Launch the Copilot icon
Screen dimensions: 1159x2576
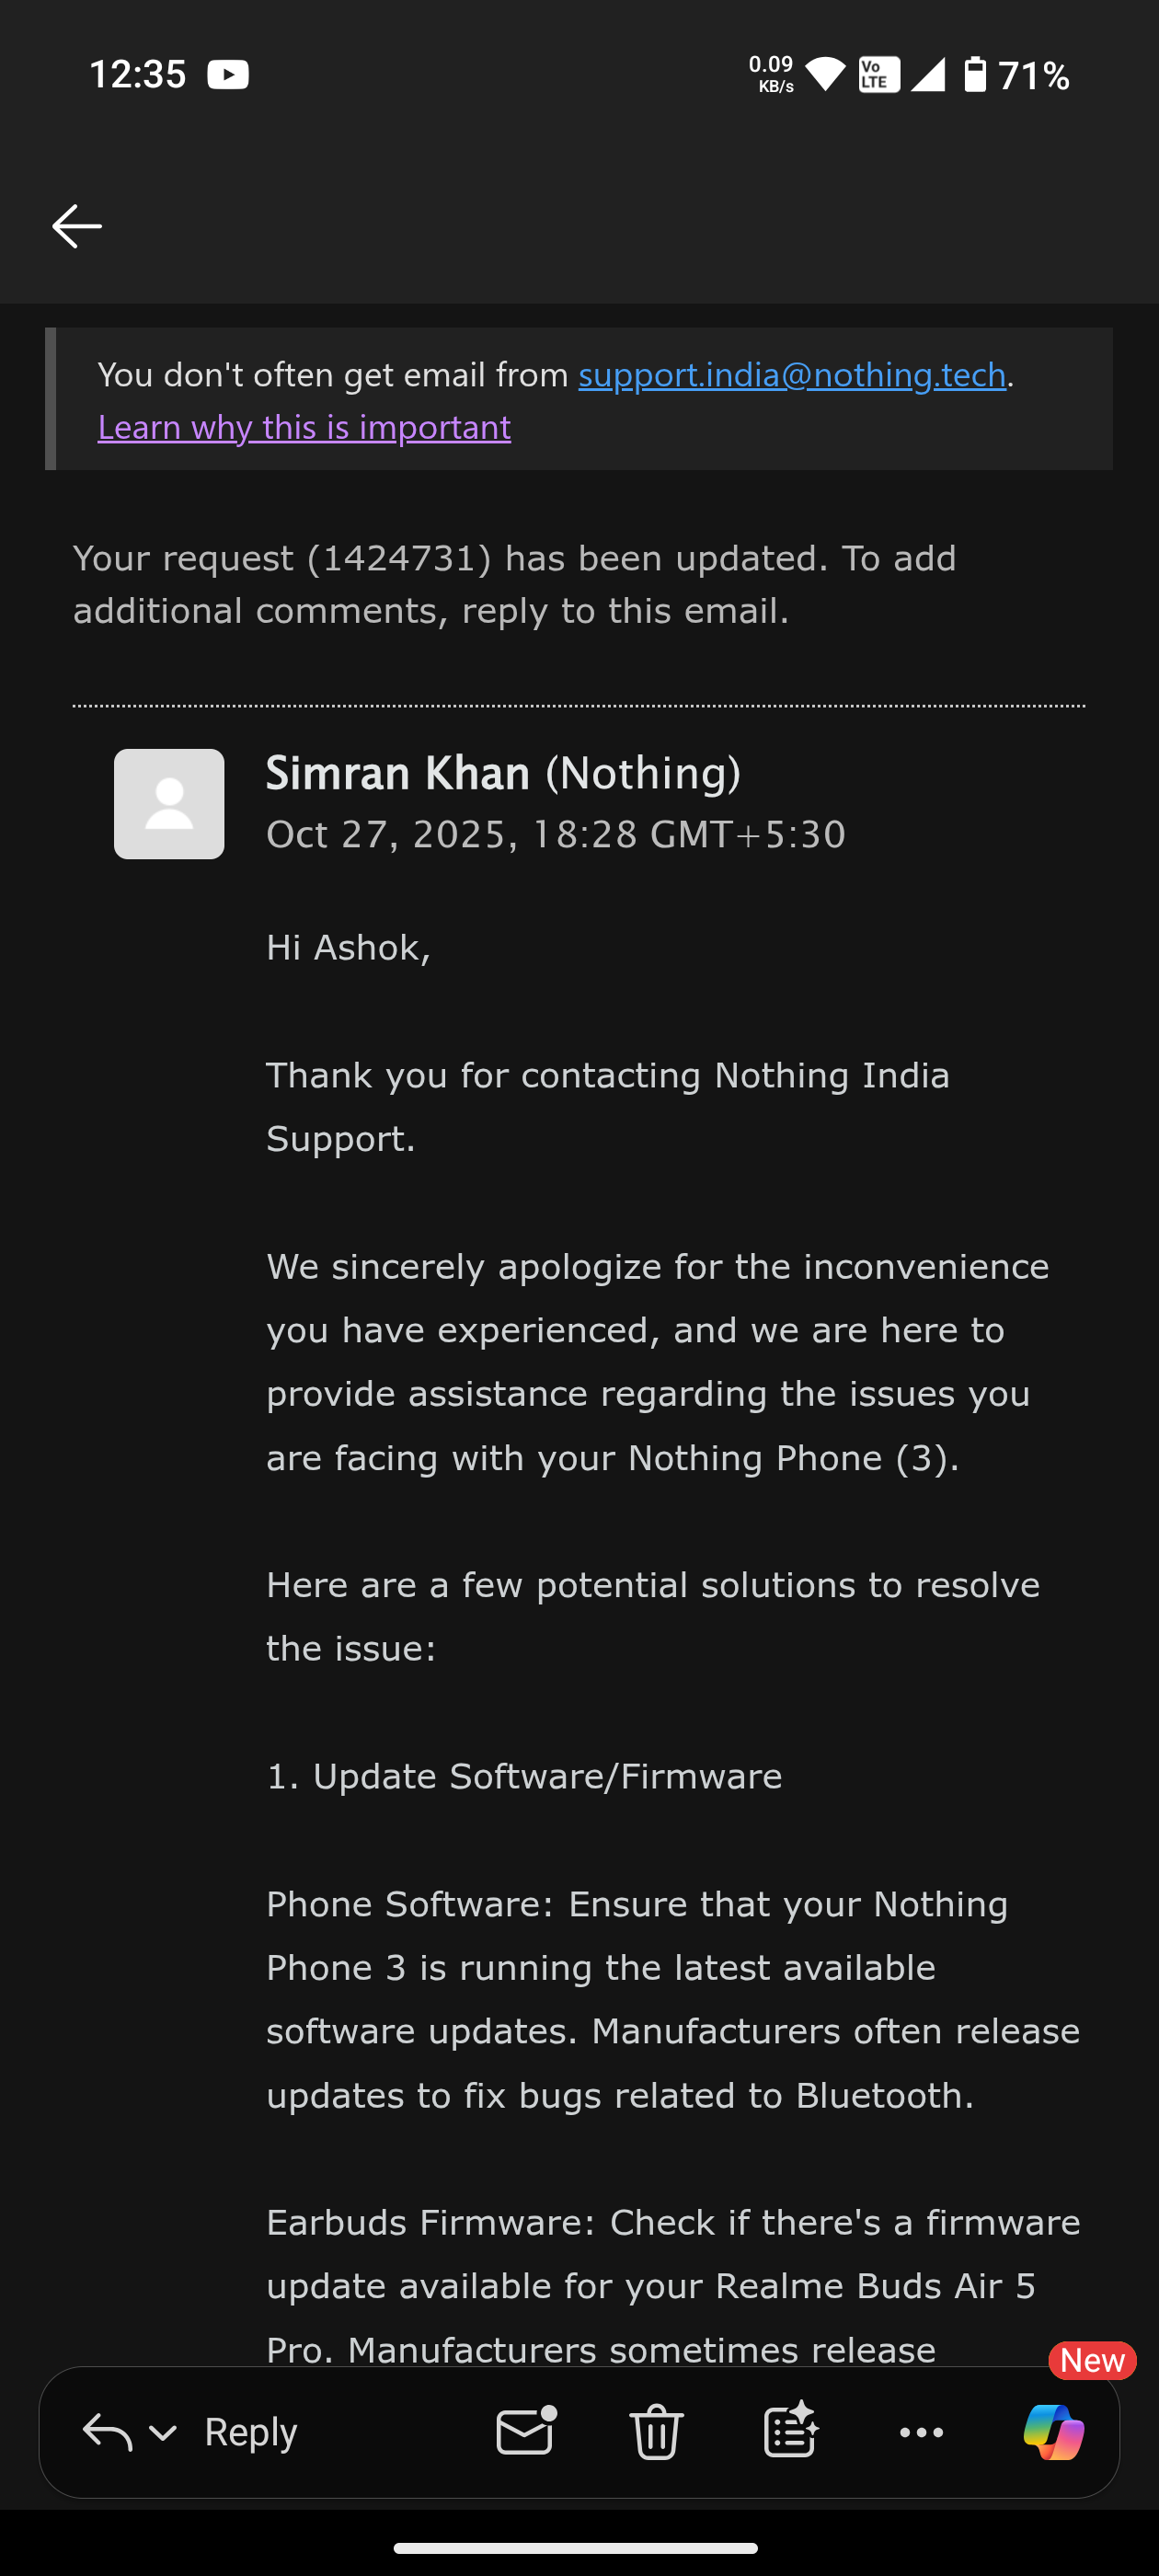1053,2432
